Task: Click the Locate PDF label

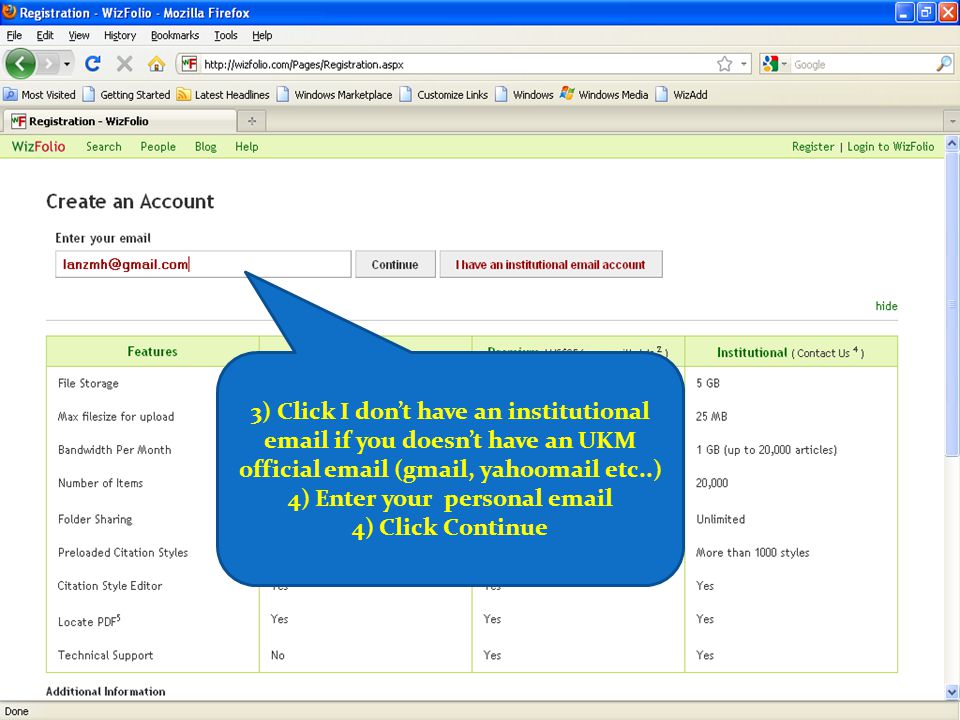Action: [x=89, y=621]
